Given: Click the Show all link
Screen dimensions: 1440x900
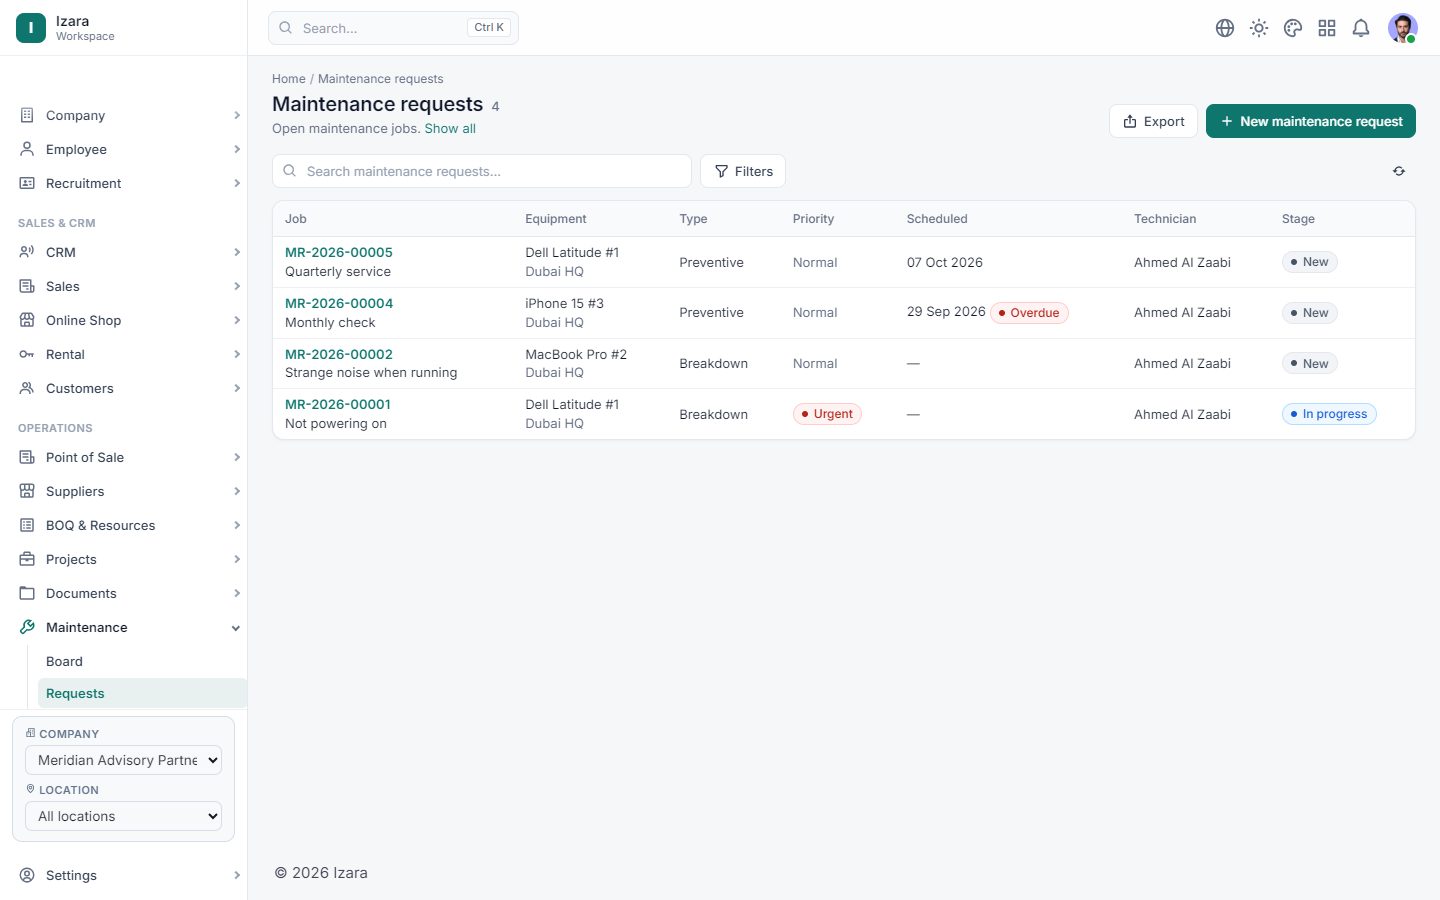Looking at the screenshot, I should 450,129.
